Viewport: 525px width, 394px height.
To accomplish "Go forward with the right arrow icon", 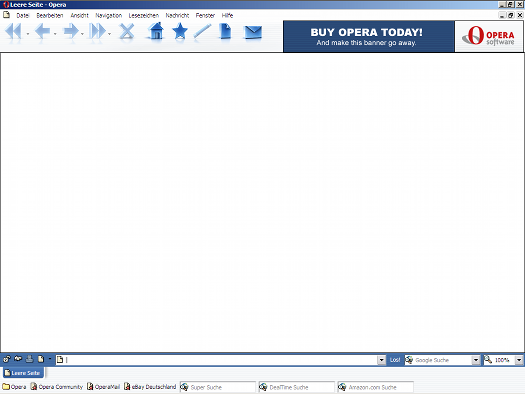I will [x=71, y=31].
